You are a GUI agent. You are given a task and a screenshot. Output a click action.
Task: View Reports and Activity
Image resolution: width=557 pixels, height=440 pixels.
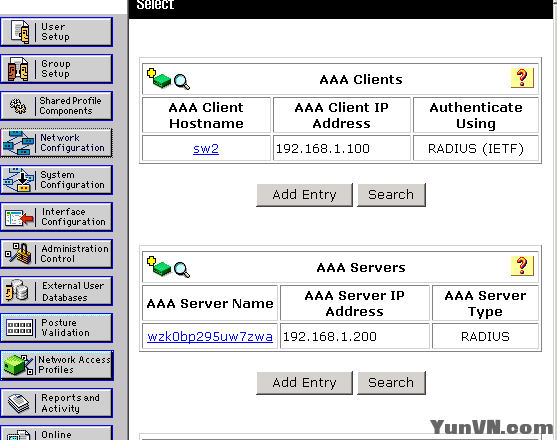[56, 403]
